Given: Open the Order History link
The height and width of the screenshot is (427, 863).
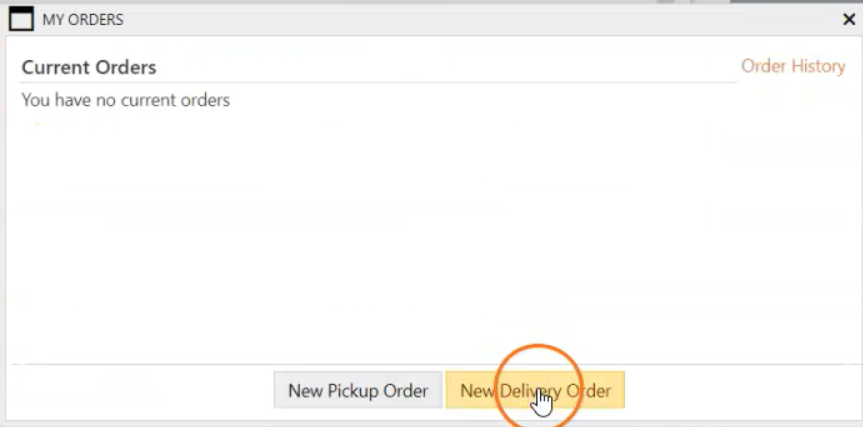Looking at the screenshot, I should (792, 66).
